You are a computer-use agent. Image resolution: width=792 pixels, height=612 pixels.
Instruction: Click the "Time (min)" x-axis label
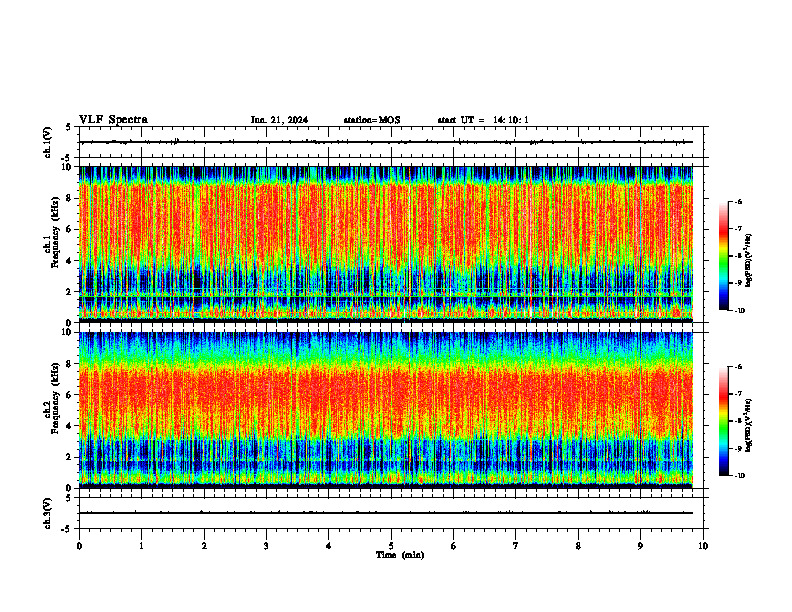(400, 555)
